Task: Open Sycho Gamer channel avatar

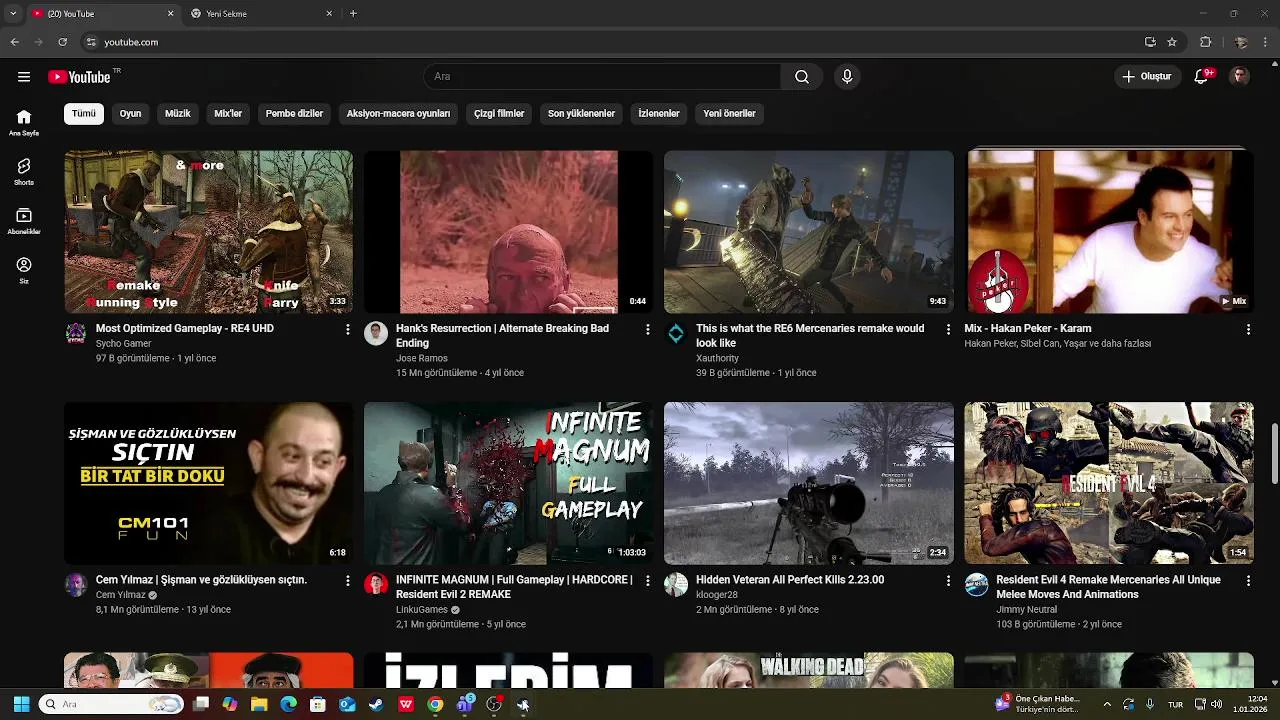Action: pos(76,333)
